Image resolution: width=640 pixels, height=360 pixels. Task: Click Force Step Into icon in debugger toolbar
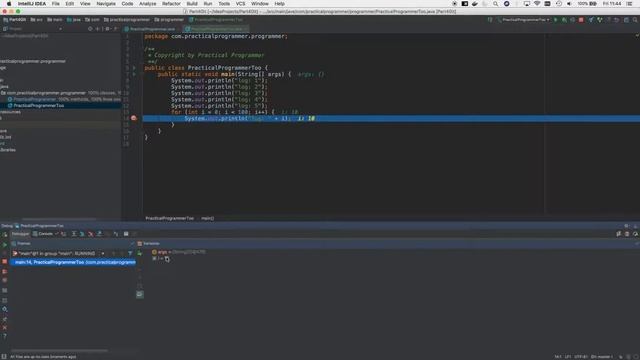coord(91,234)
